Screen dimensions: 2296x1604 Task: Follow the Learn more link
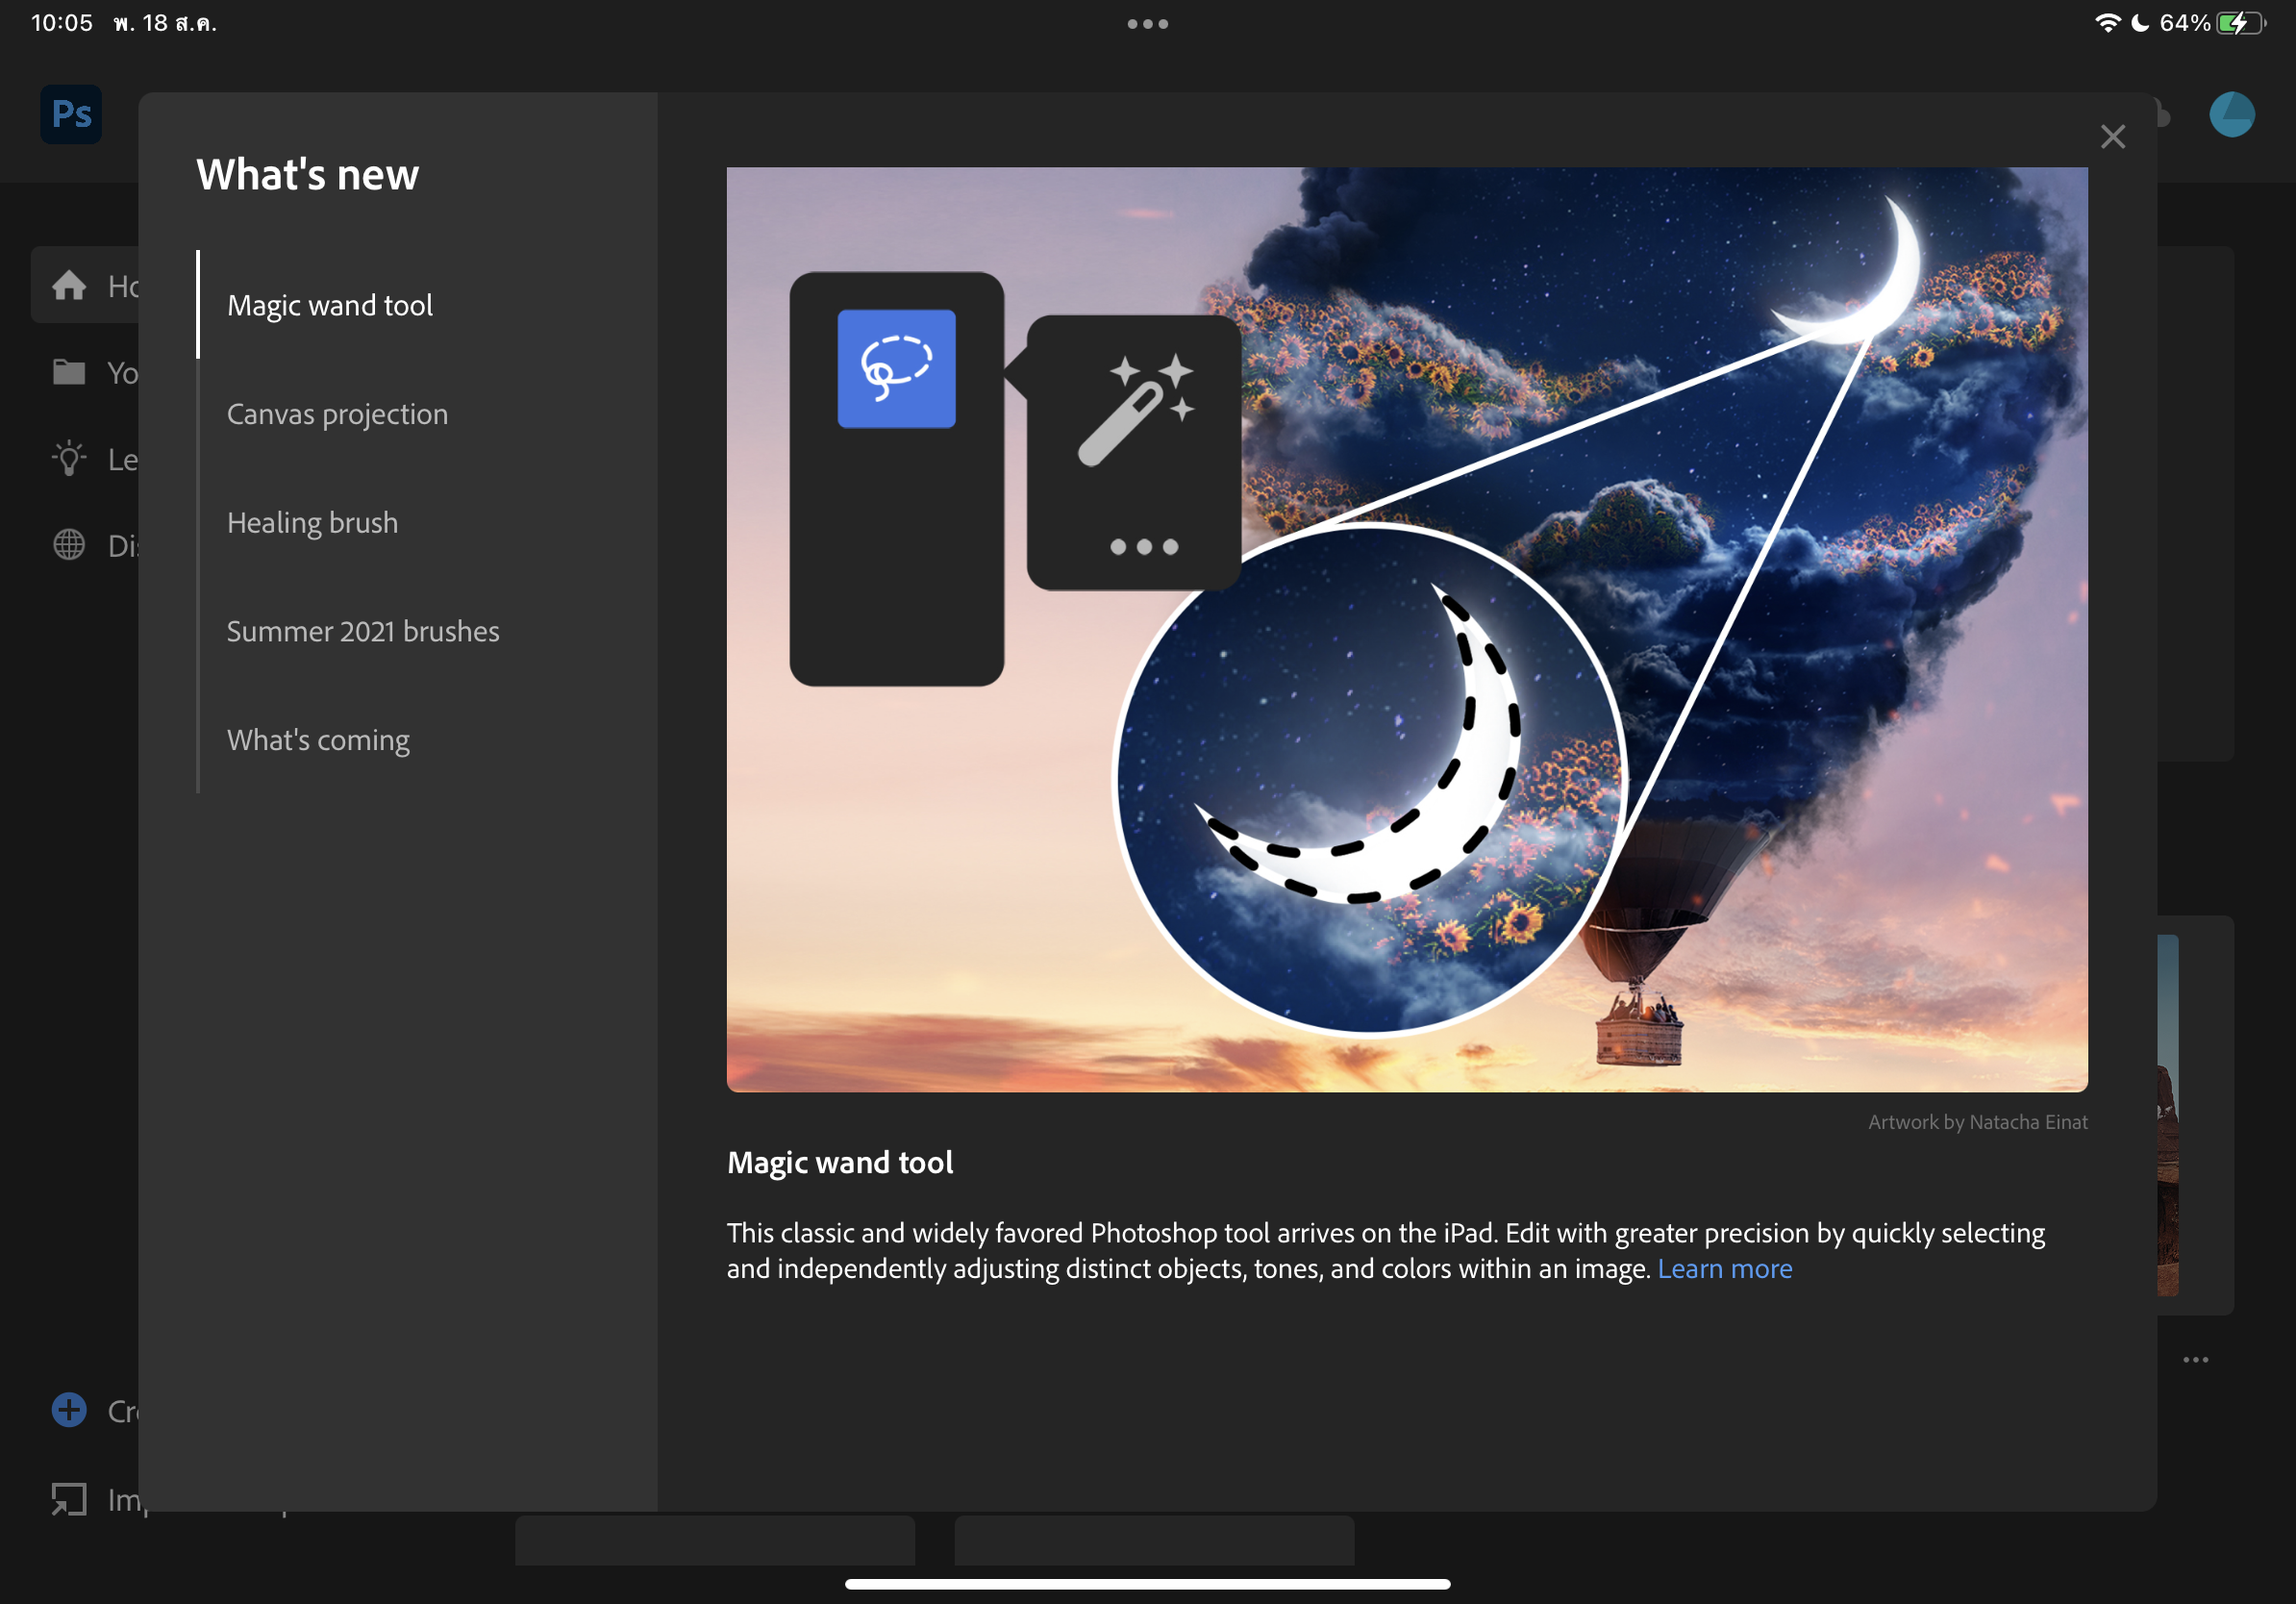click(x=1724, y=1268)
